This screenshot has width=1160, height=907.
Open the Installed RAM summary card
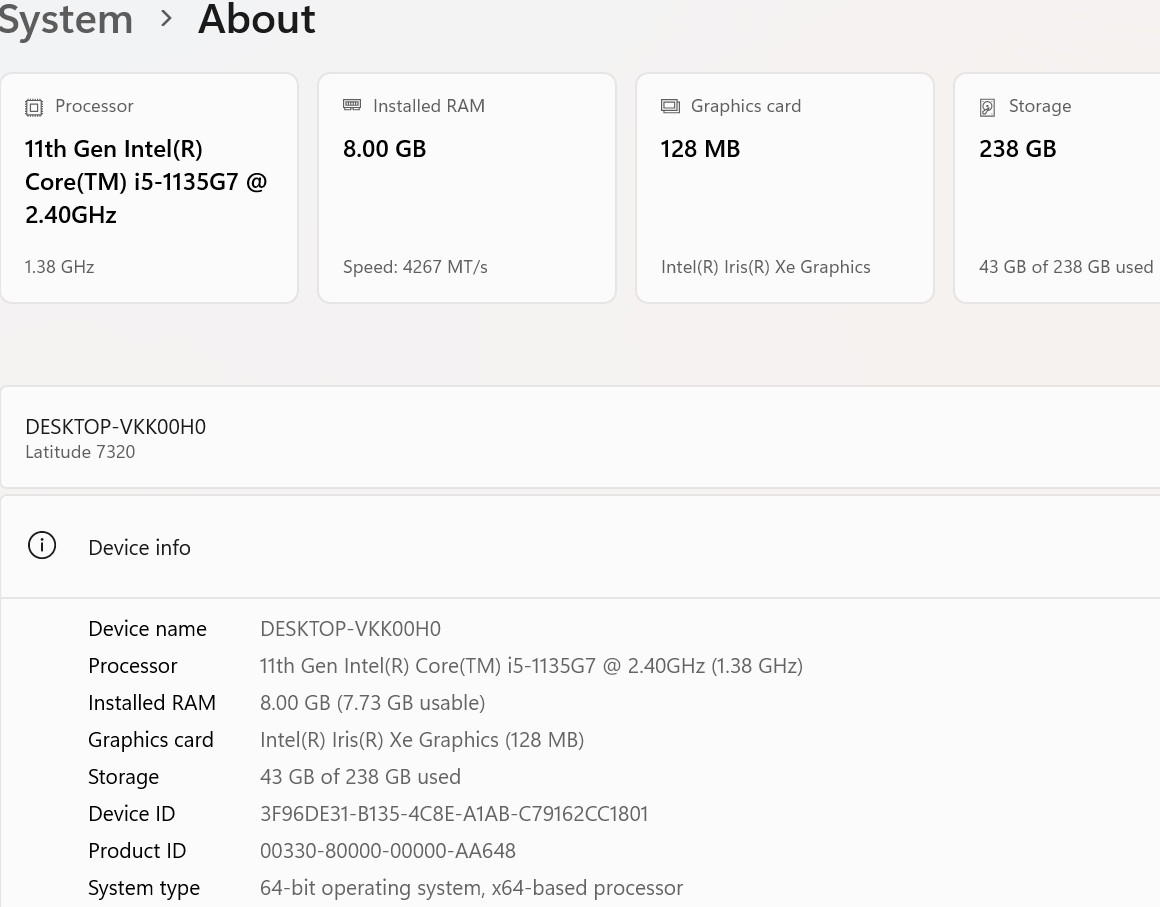pyautogui.click(x=467, y=188)
